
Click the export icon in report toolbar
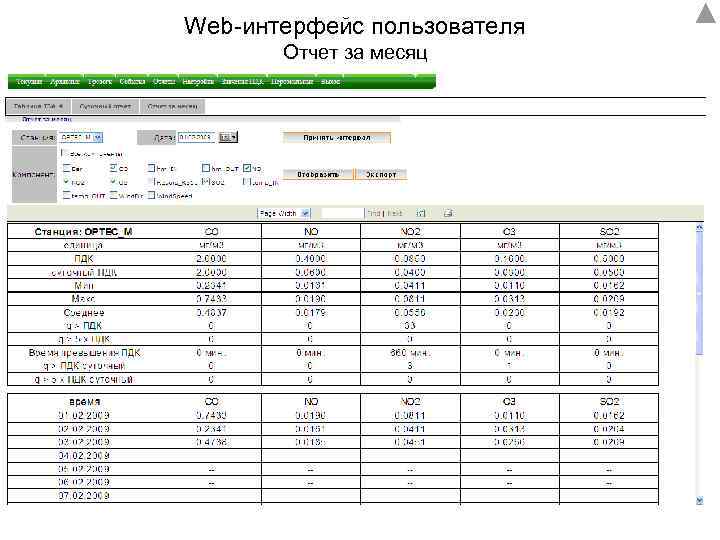(421, 213)
